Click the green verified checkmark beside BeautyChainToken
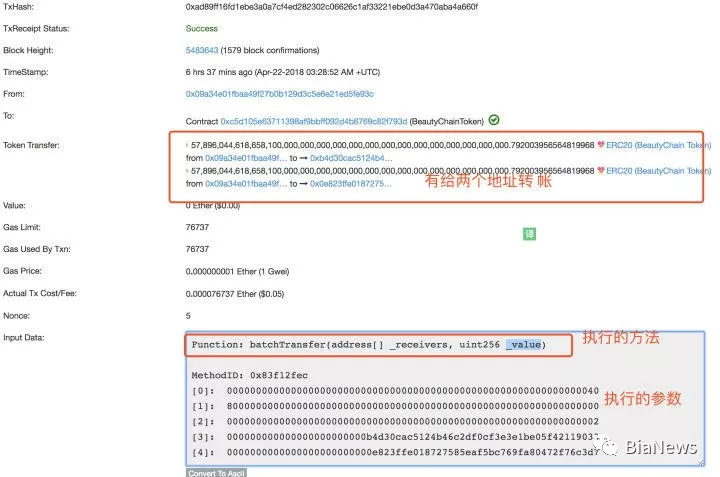The image size is (720, 477). tap(494, 120)
